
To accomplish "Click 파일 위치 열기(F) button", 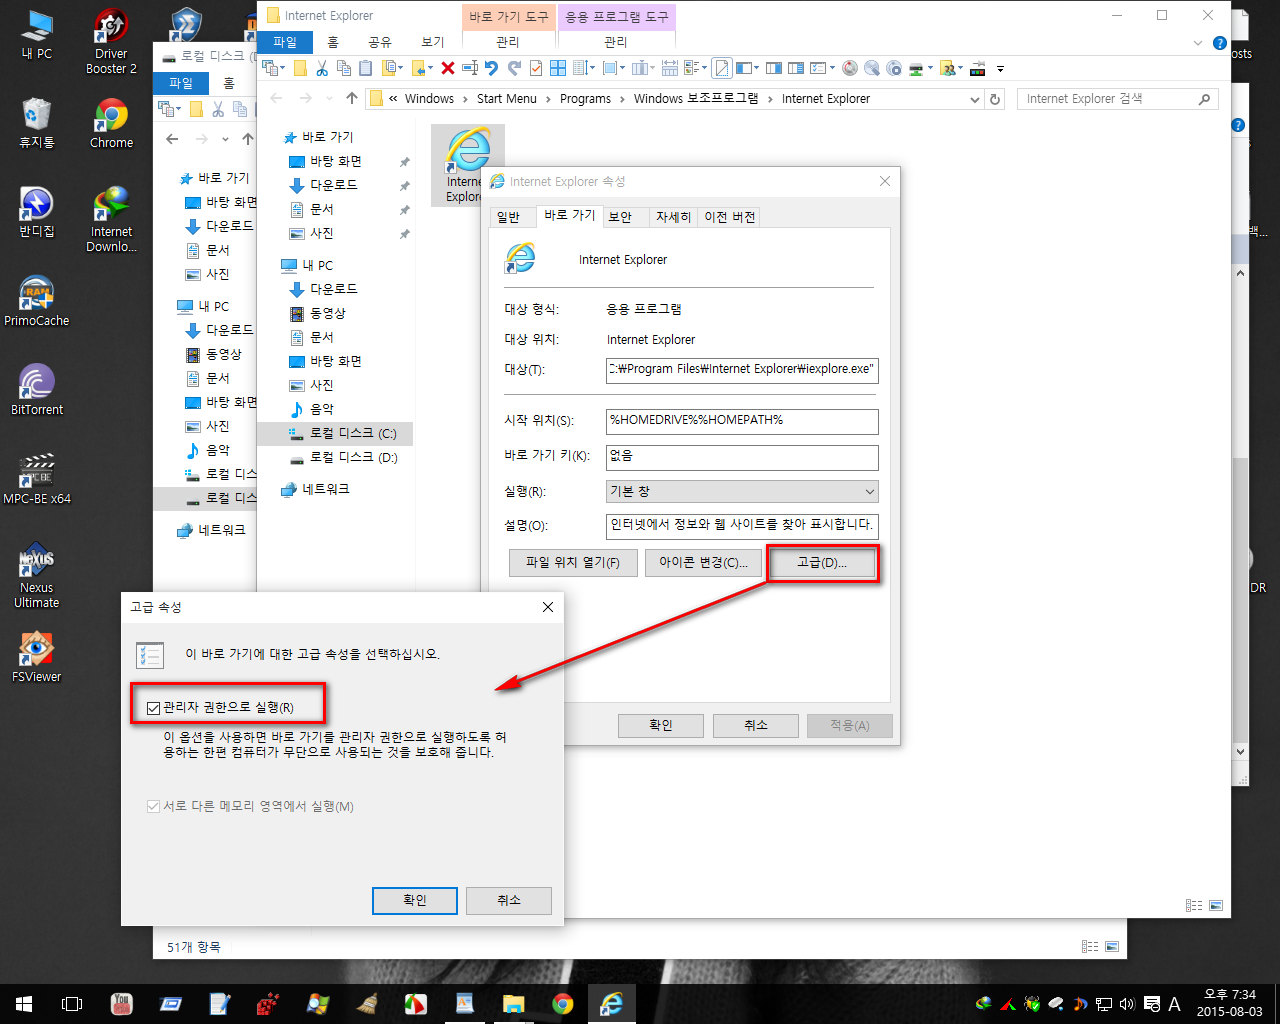I will (573, 562).
